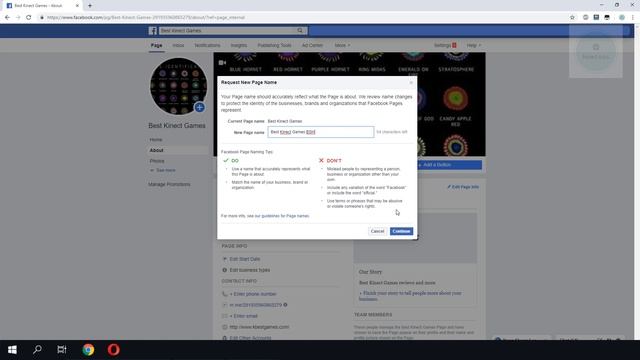
Task: Click the black extension icon before the profile avatar
Action: pos(607,18)
